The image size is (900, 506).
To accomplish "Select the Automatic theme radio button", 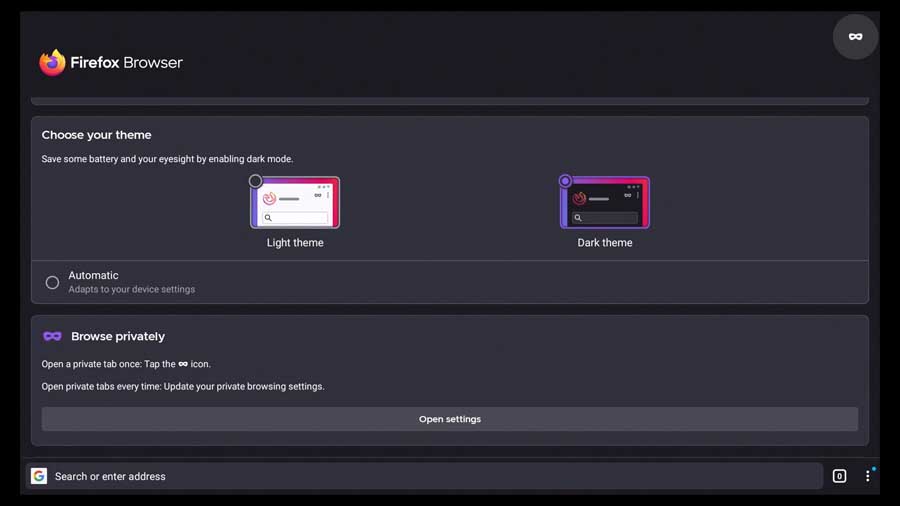I will (52, 282).
